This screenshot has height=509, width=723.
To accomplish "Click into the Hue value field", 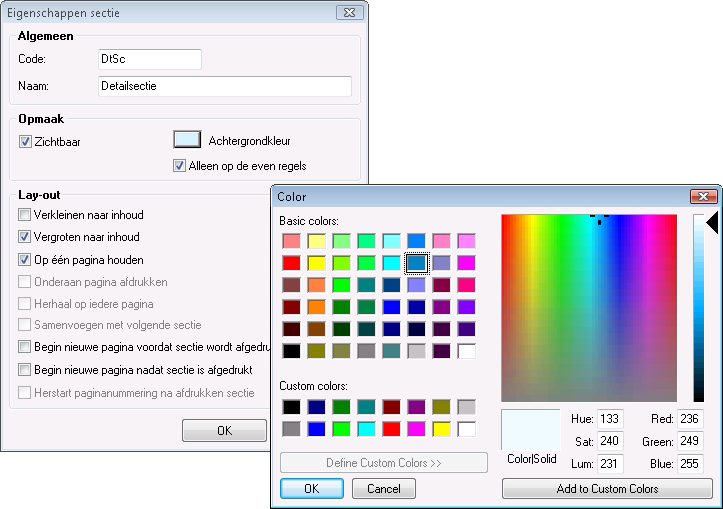I will coord(610,419).
